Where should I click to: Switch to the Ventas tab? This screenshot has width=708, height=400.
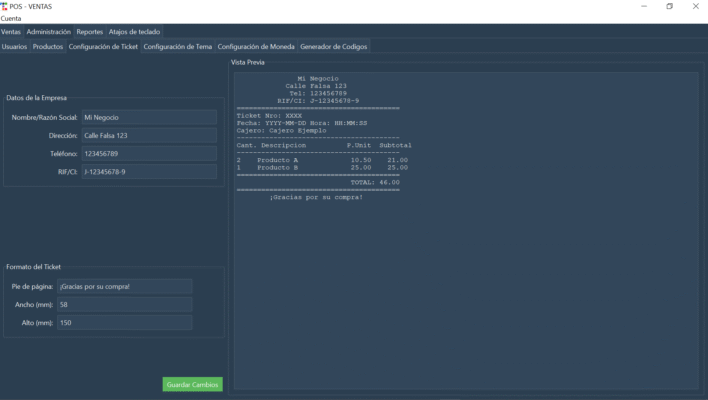(x=11, y=32)
